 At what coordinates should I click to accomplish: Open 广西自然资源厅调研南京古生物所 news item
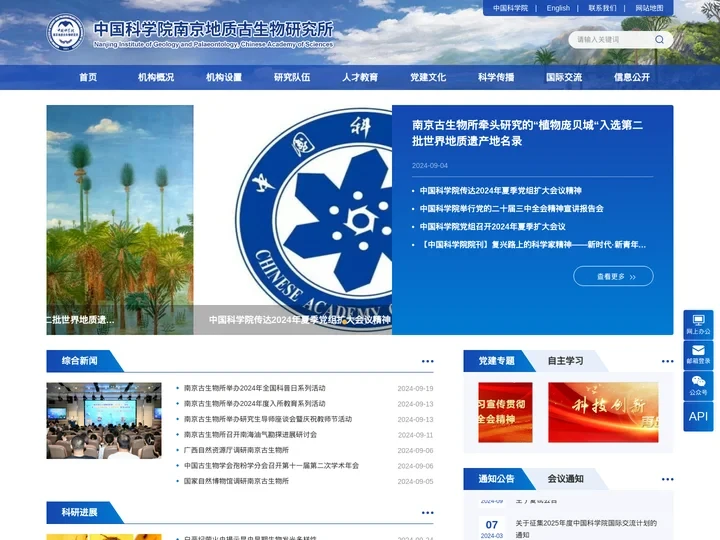click(x=236, y=450)
